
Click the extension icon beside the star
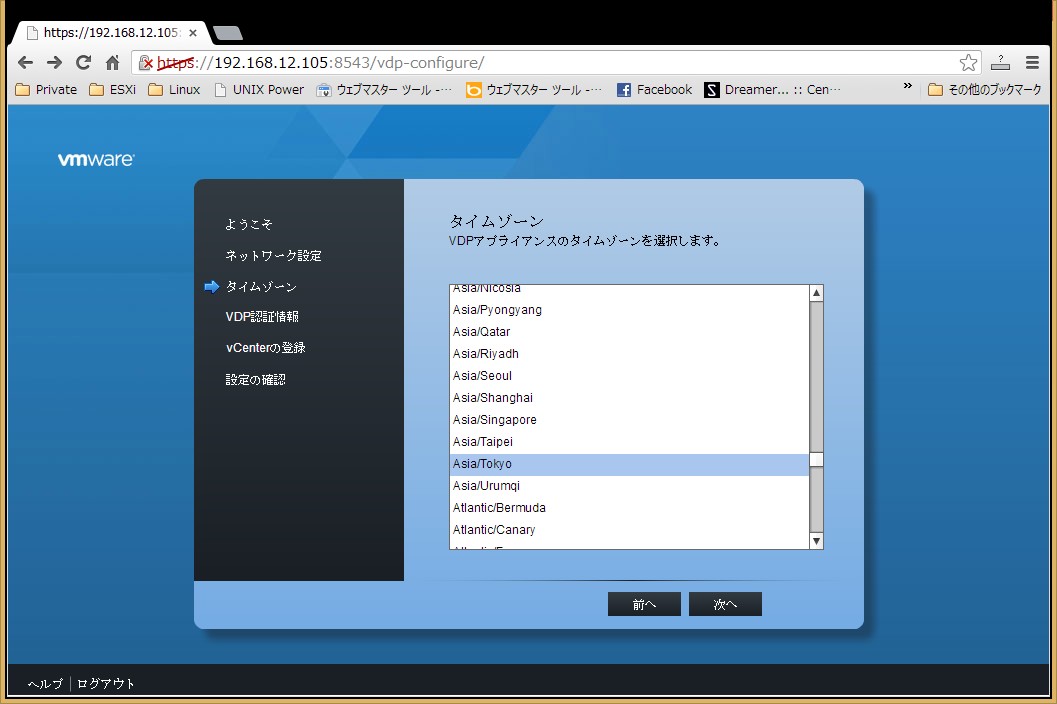coord(1000,63)
